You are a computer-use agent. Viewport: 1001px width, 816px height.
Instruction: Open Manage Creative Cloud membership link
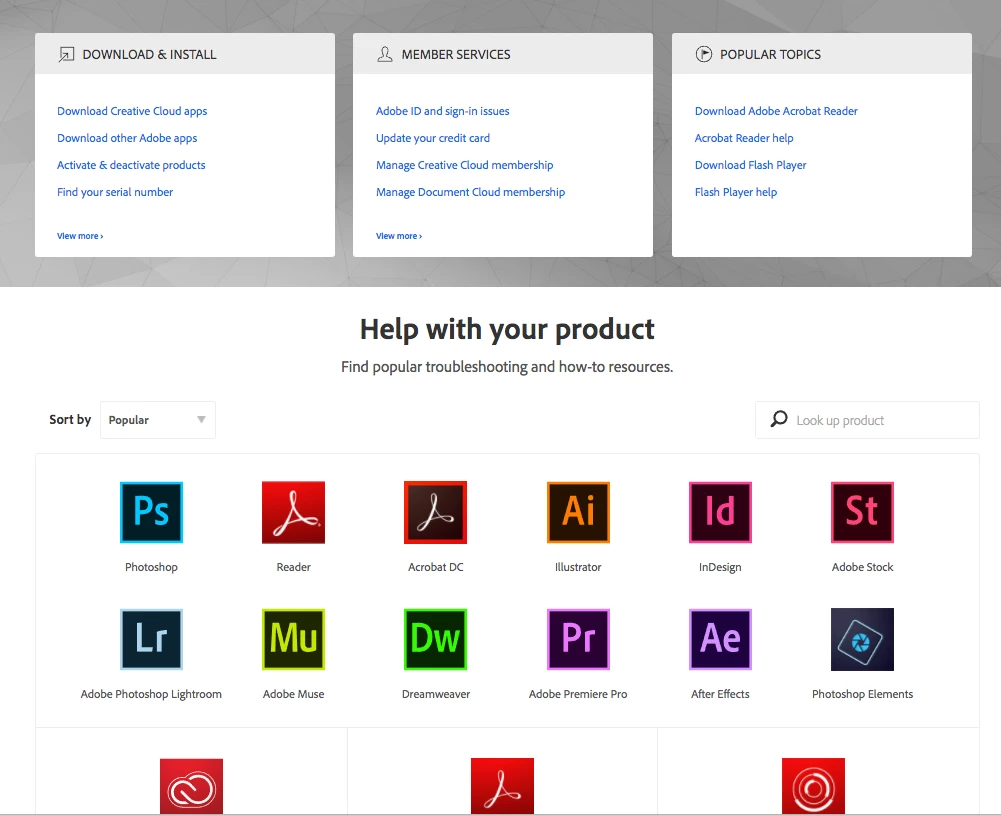tap(465, 165)
